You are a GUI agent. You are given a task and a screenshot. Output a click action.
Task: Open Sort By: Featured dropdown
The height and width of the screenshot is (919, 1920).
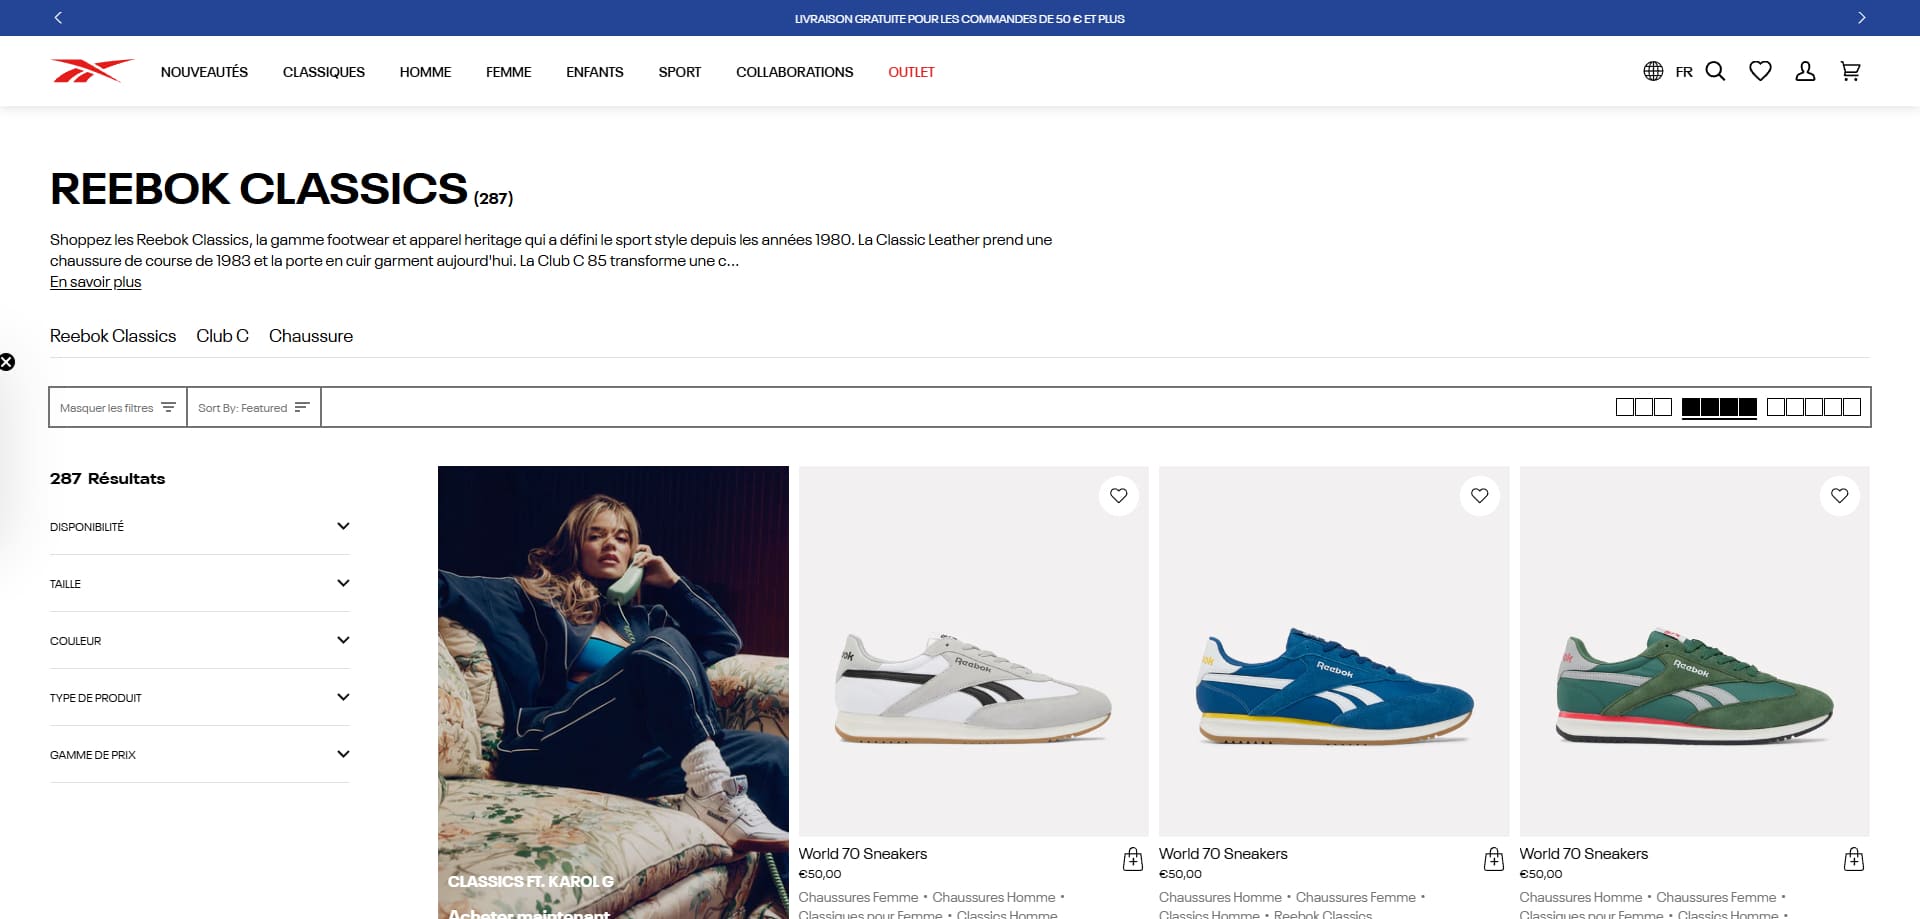(x=254, y=407)
